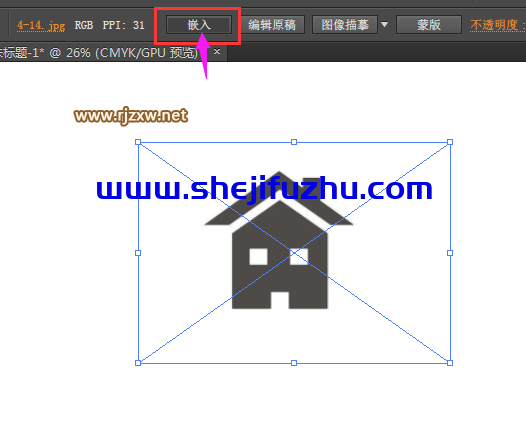Click the PPI: 31 resolution label
The image size is (526, 428).
(123, 25)
